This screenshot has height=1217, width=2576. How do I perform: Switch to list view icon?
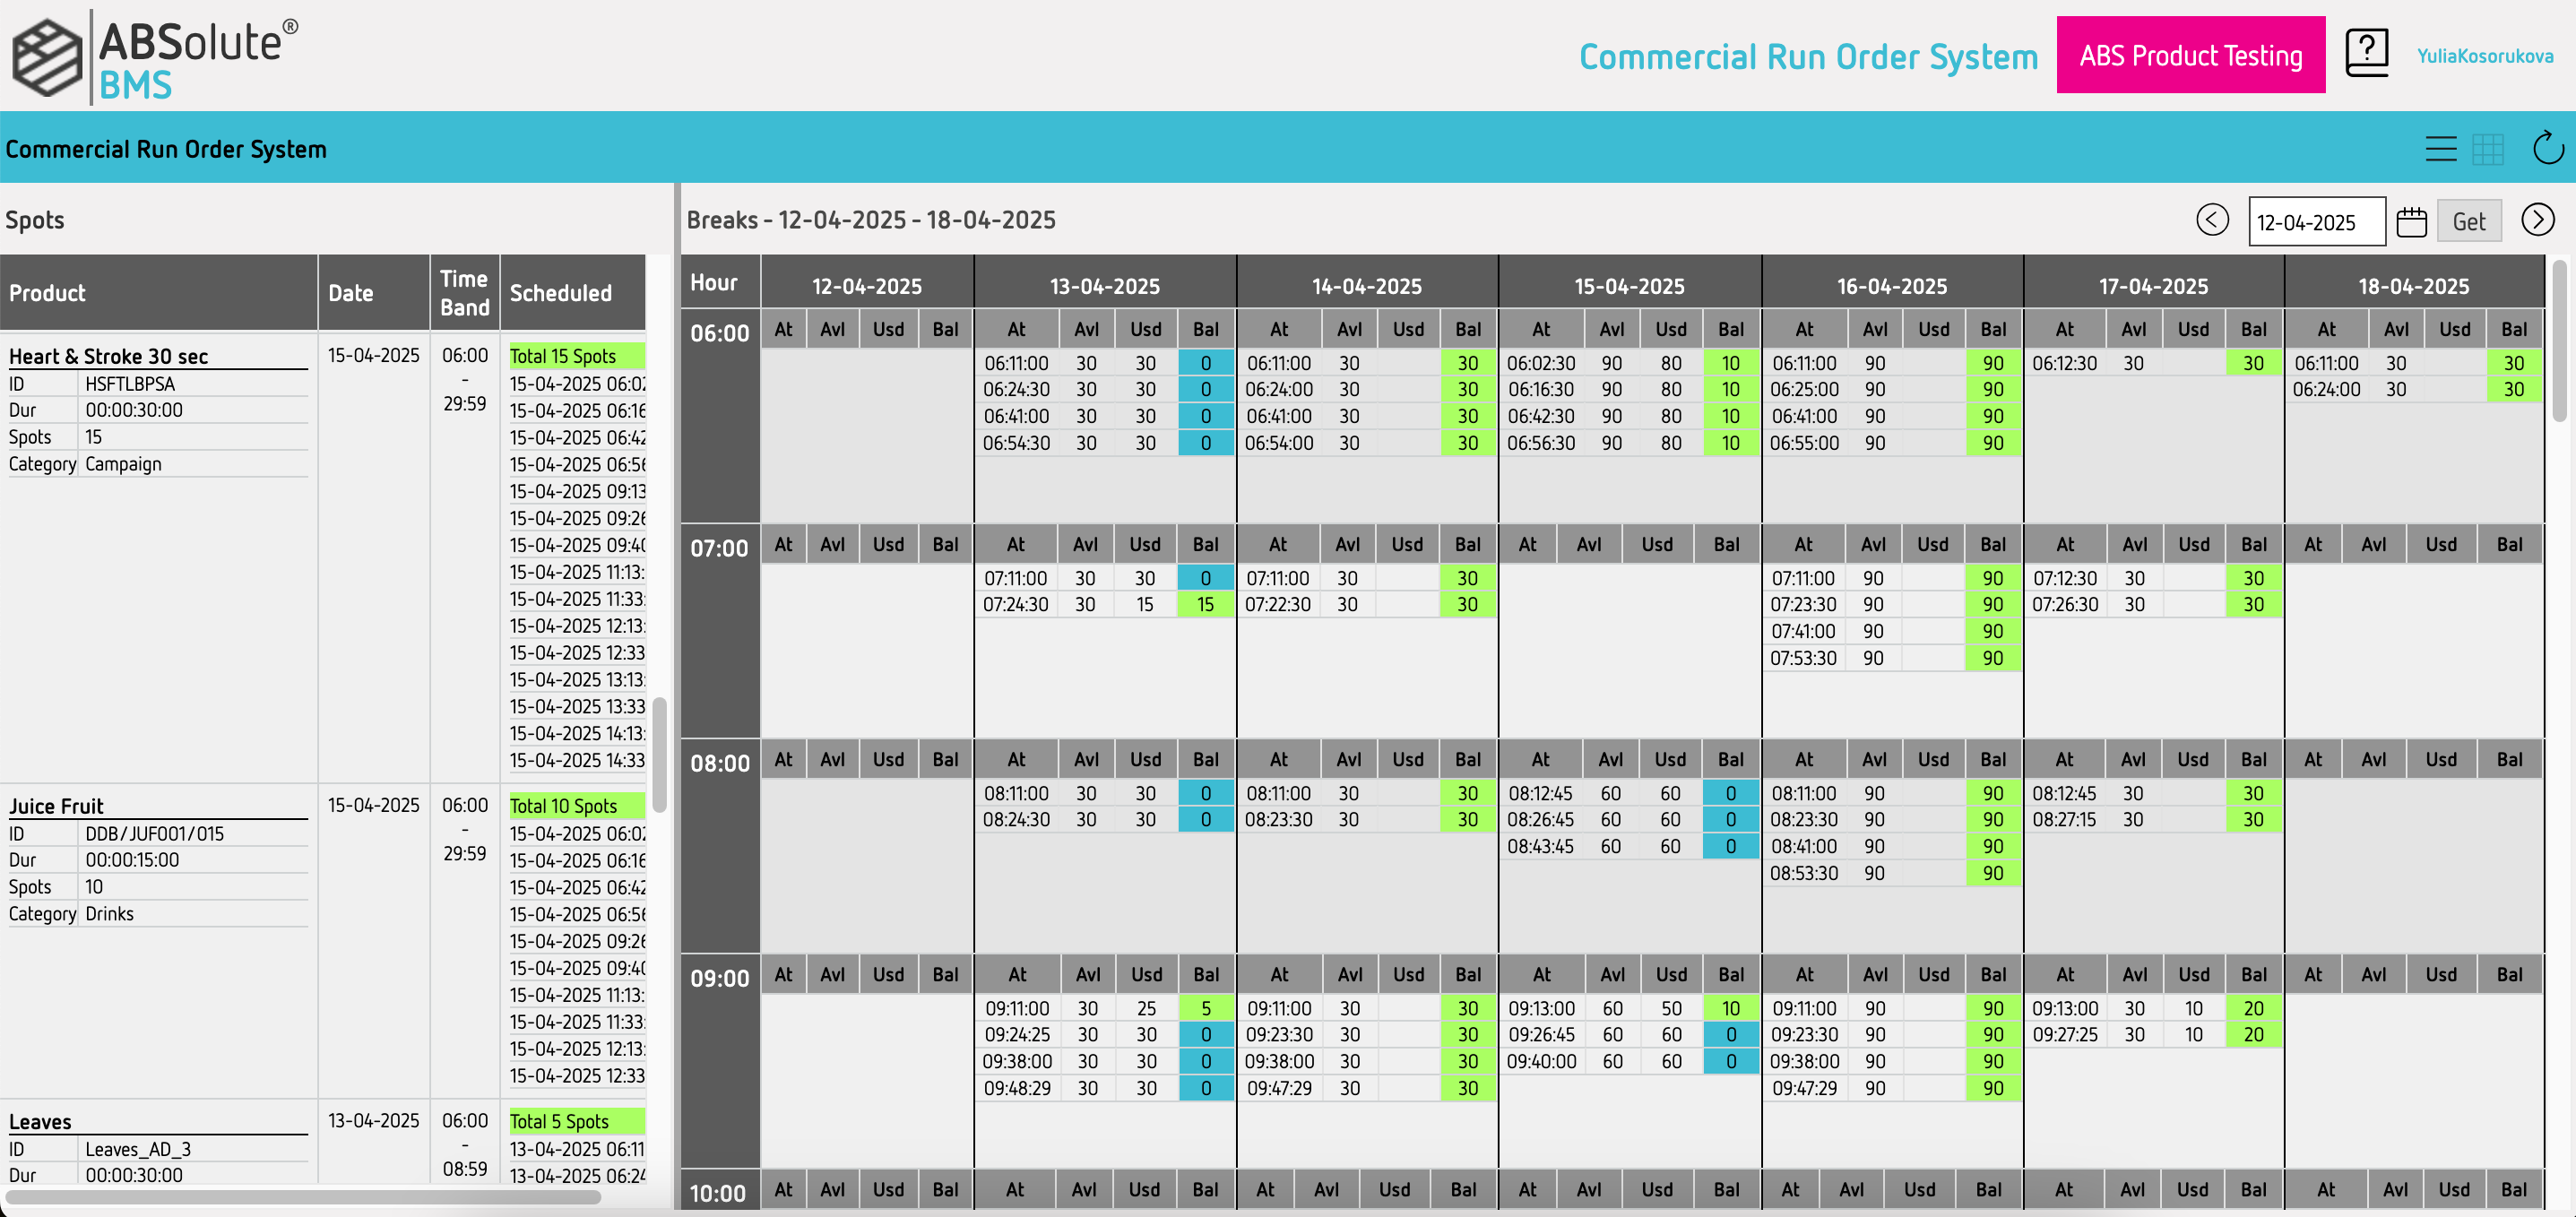[2440, 149]
